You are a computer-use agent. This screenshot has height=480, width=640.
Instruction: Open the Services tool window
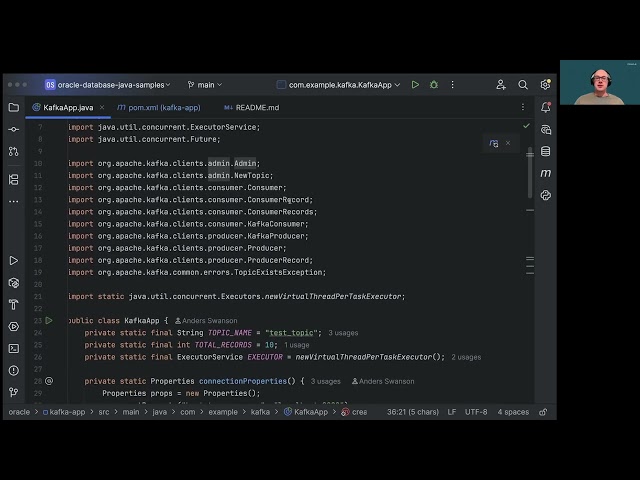13,327
